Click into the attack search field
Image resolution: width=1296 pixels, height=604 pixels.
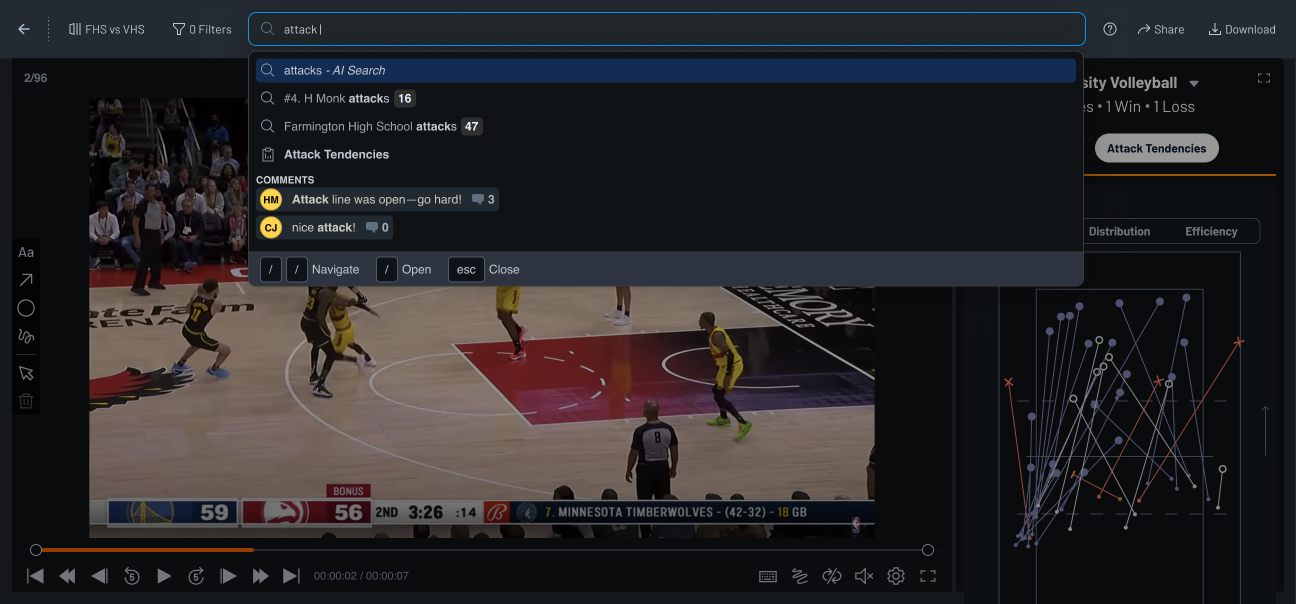(666, 29)
